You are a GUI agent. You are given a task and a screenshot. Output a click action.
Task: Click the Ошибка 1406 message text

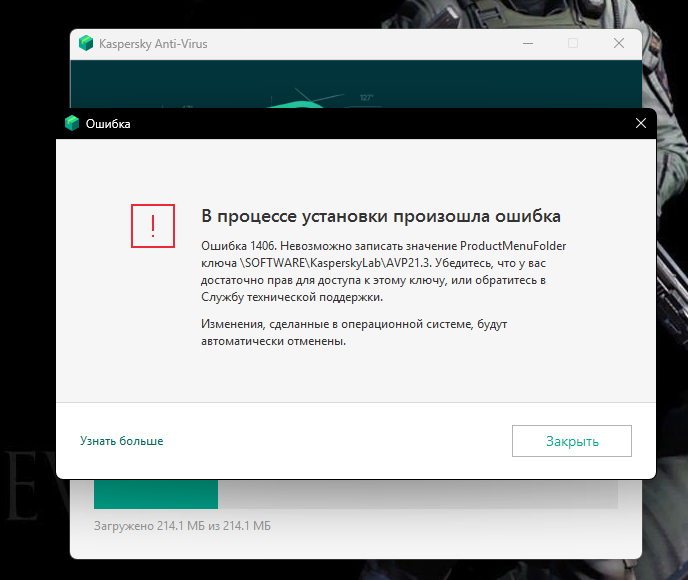tap(383, 271)
